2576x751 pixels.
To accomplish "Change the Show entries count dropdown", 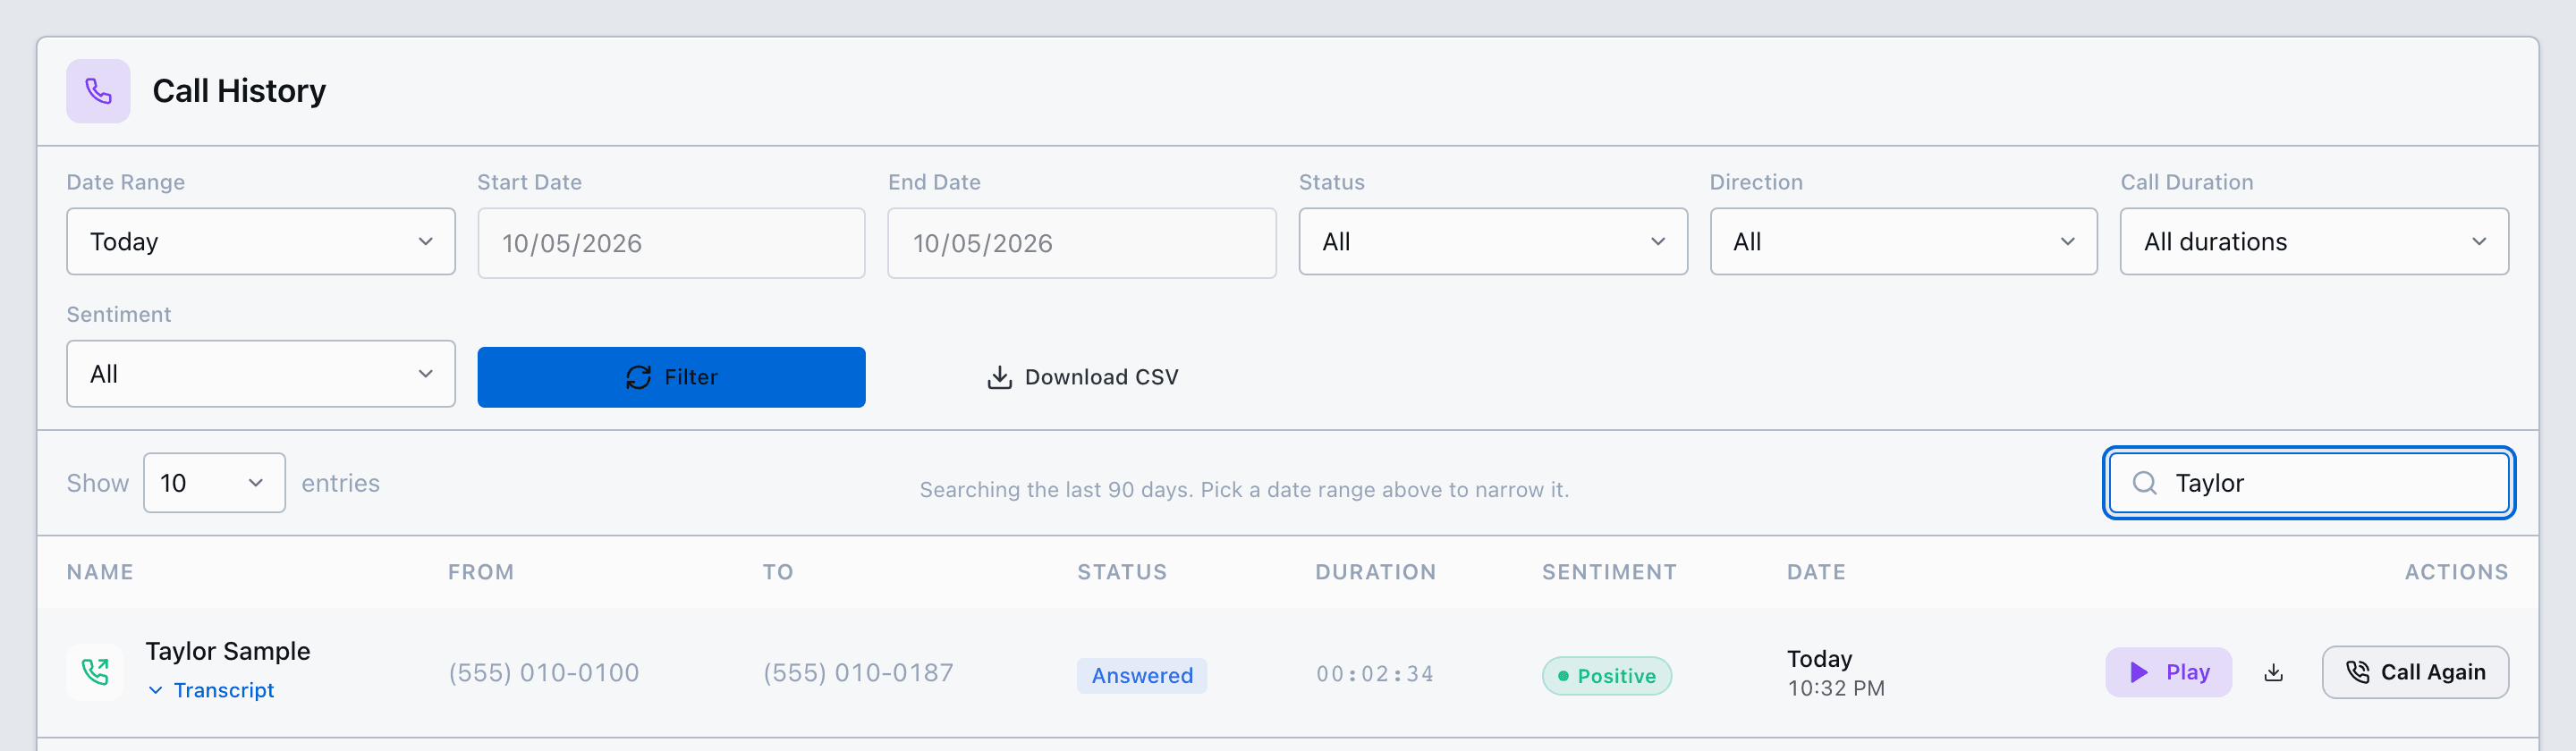I will click(214, 483).
